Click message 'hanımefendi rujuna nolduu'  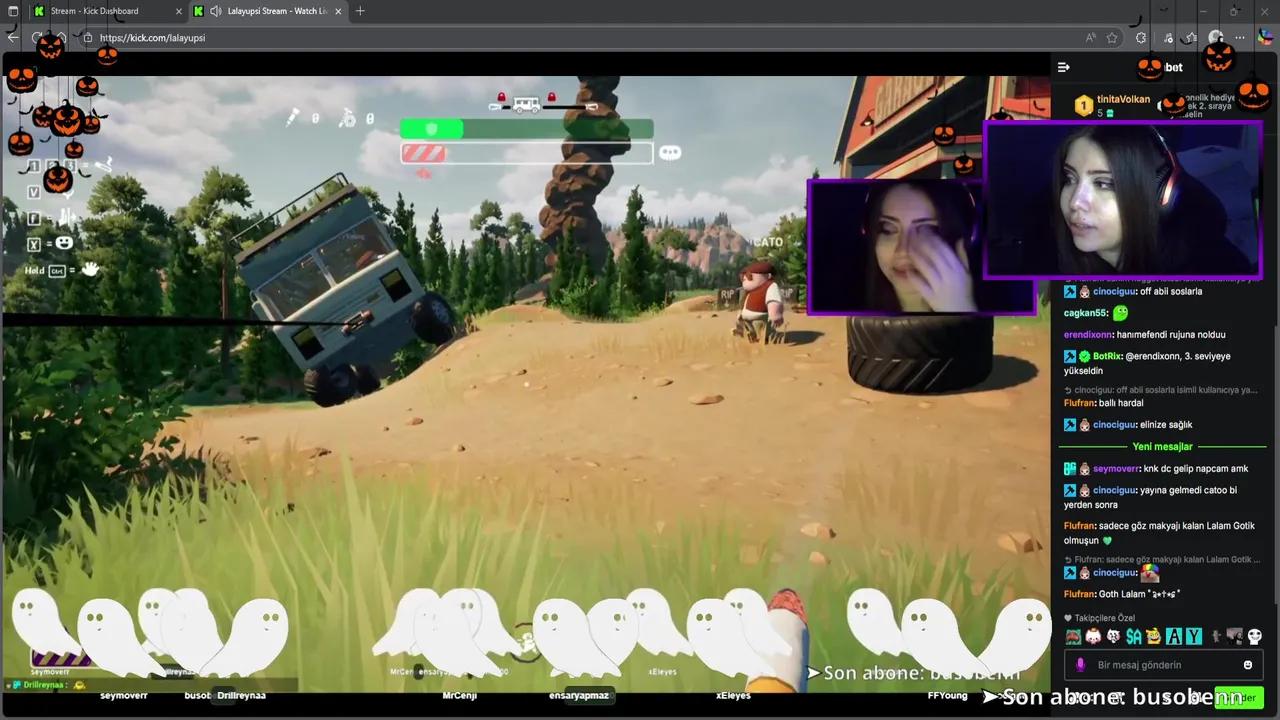click(x=1172, y=335)
